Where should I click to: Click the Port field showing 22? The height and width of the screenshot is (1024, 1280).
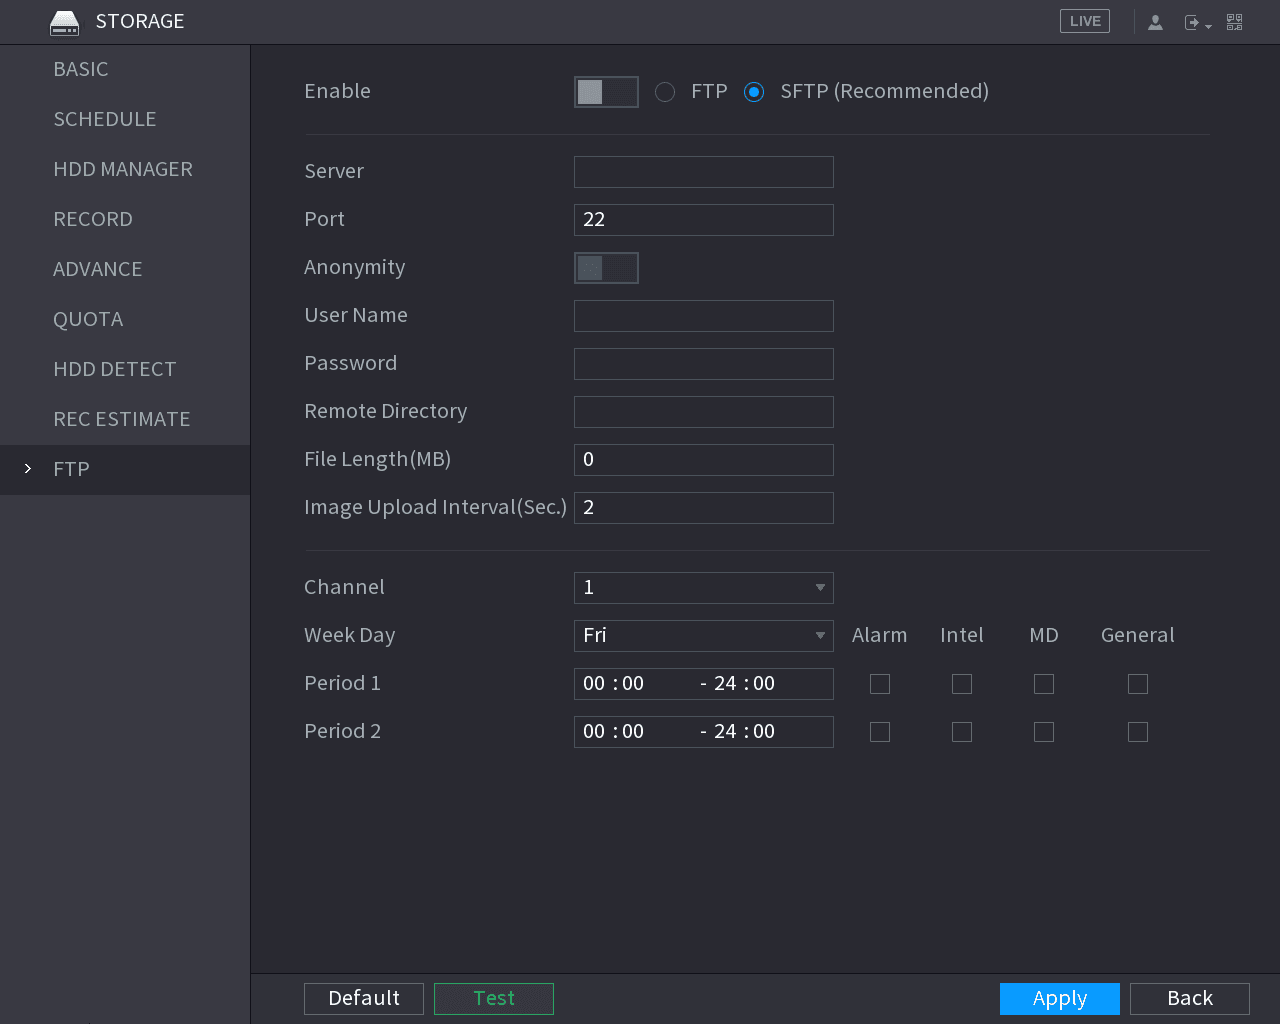point(704,220)
